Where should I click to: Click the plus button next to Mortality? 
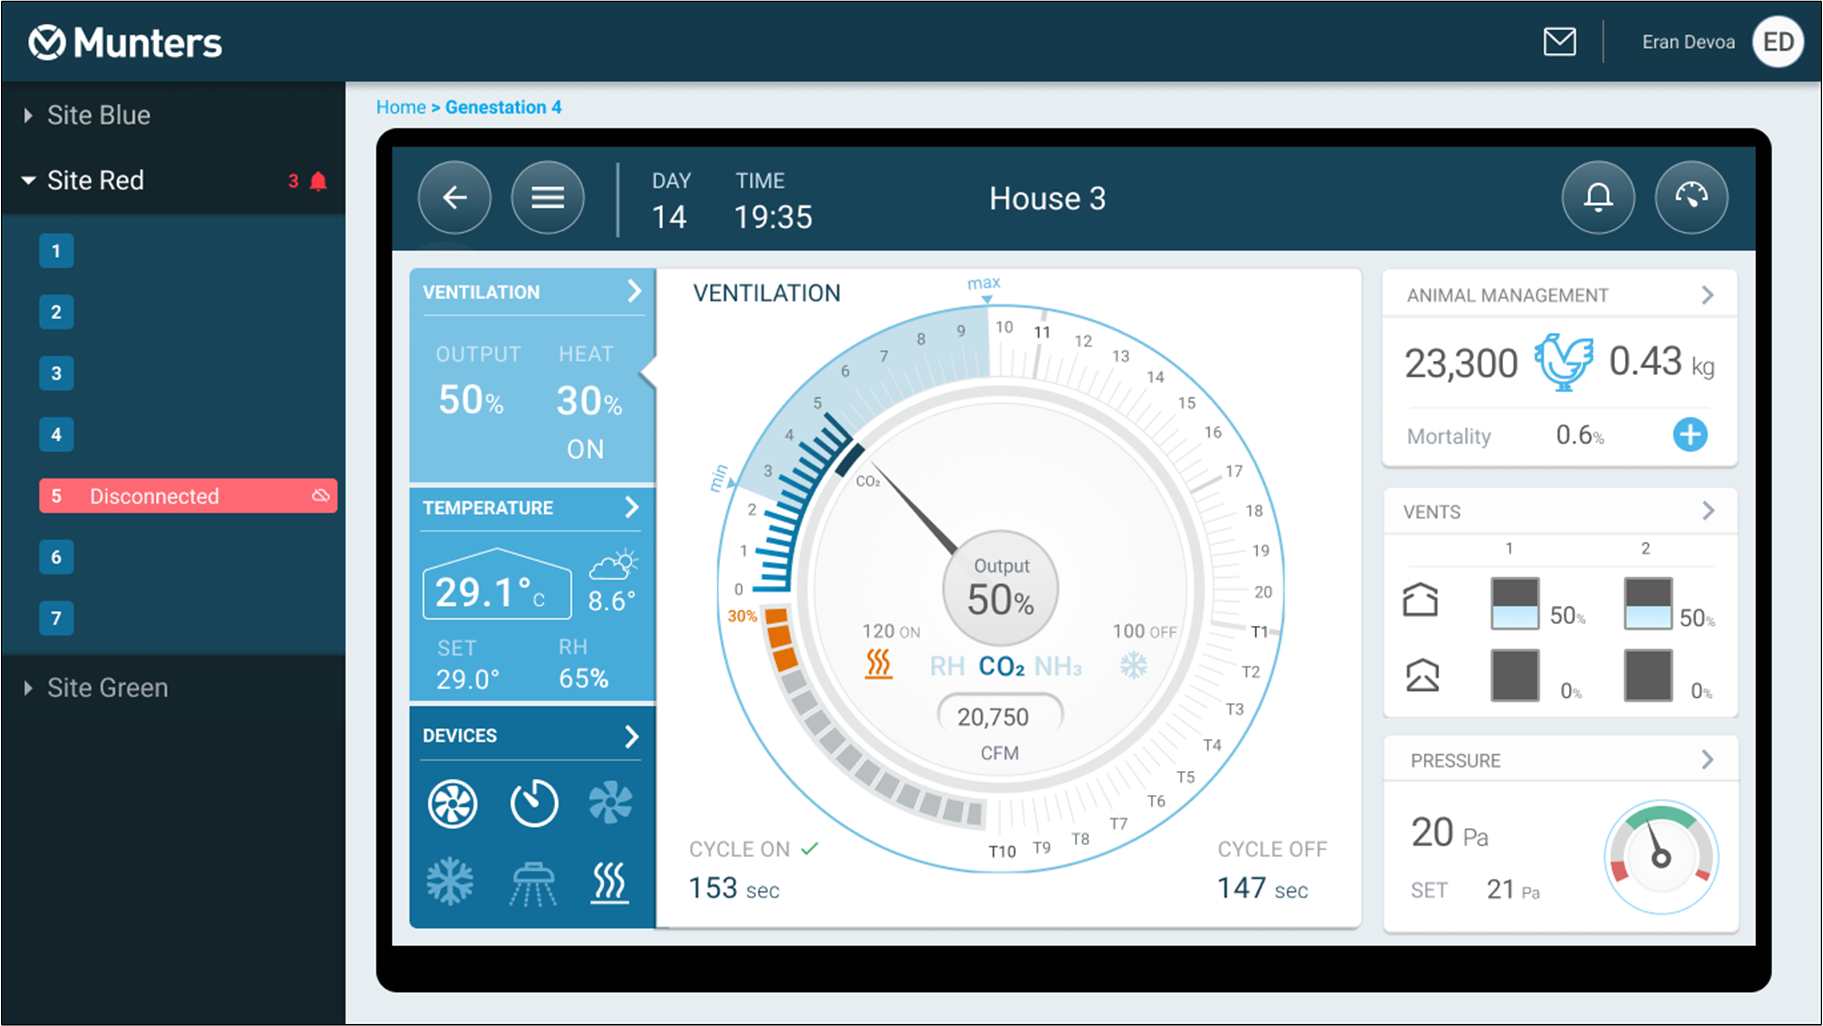[1690, 435]
